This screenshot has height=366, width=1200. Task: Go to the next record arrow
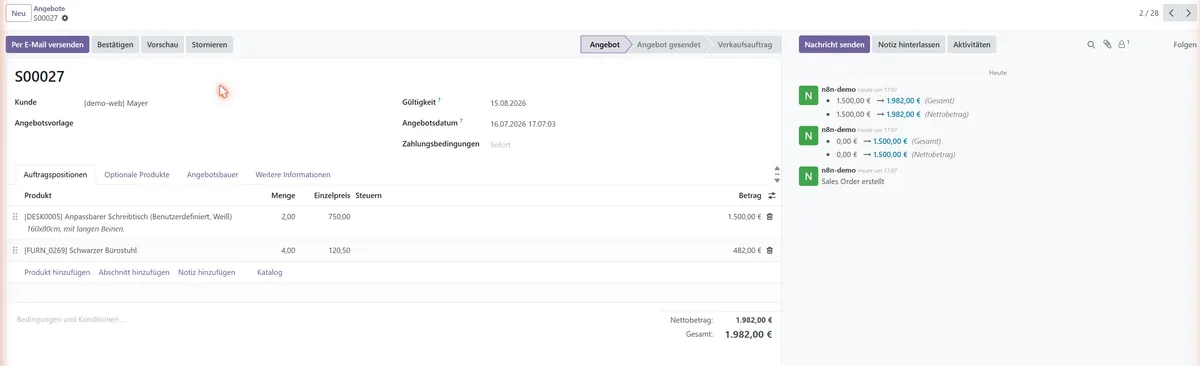pyautogui.click(x=1189, y=13)
